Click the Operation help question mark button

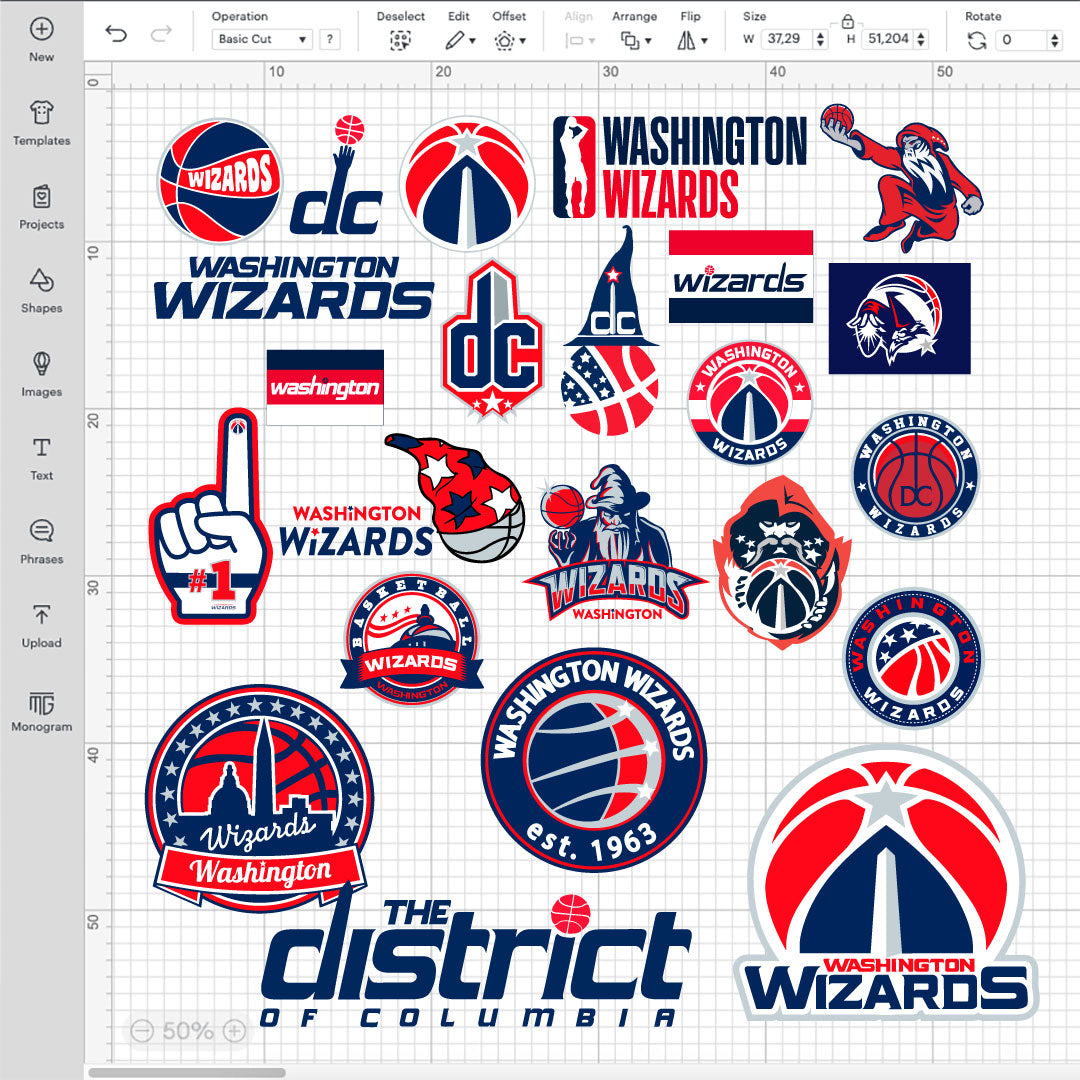(x=329, y=39)
